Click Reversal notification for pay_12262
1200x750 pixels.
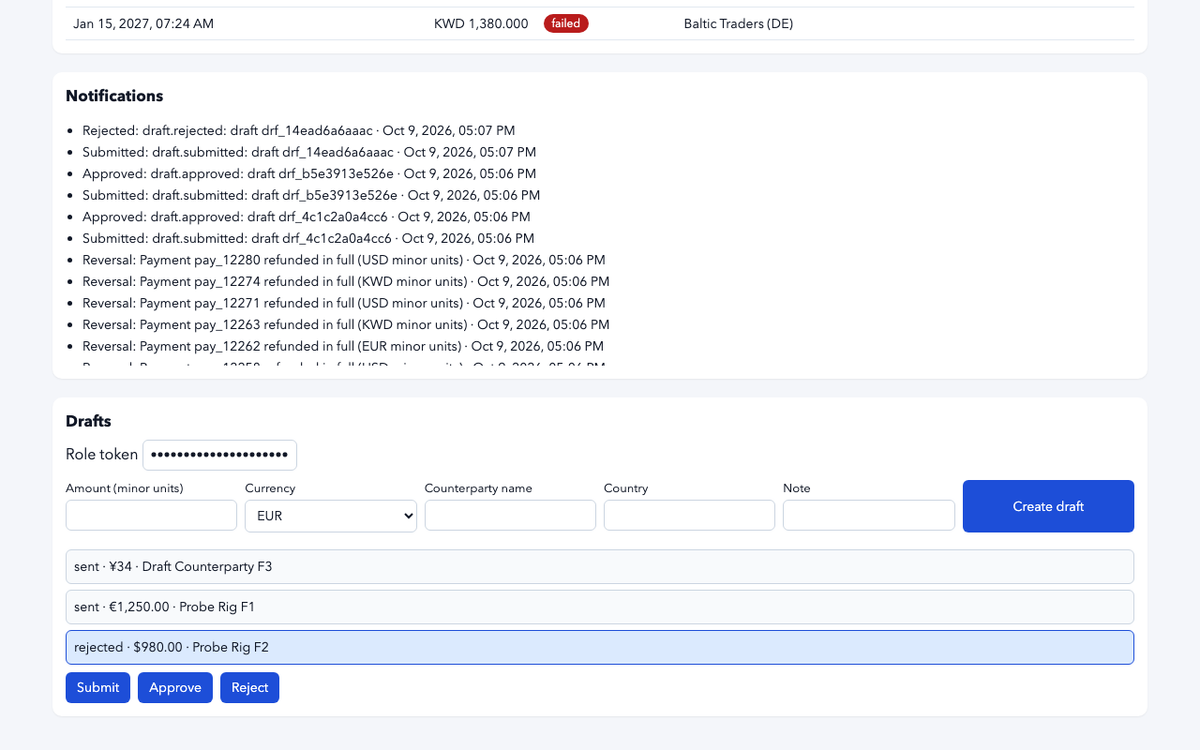click(x=343, y=346)
